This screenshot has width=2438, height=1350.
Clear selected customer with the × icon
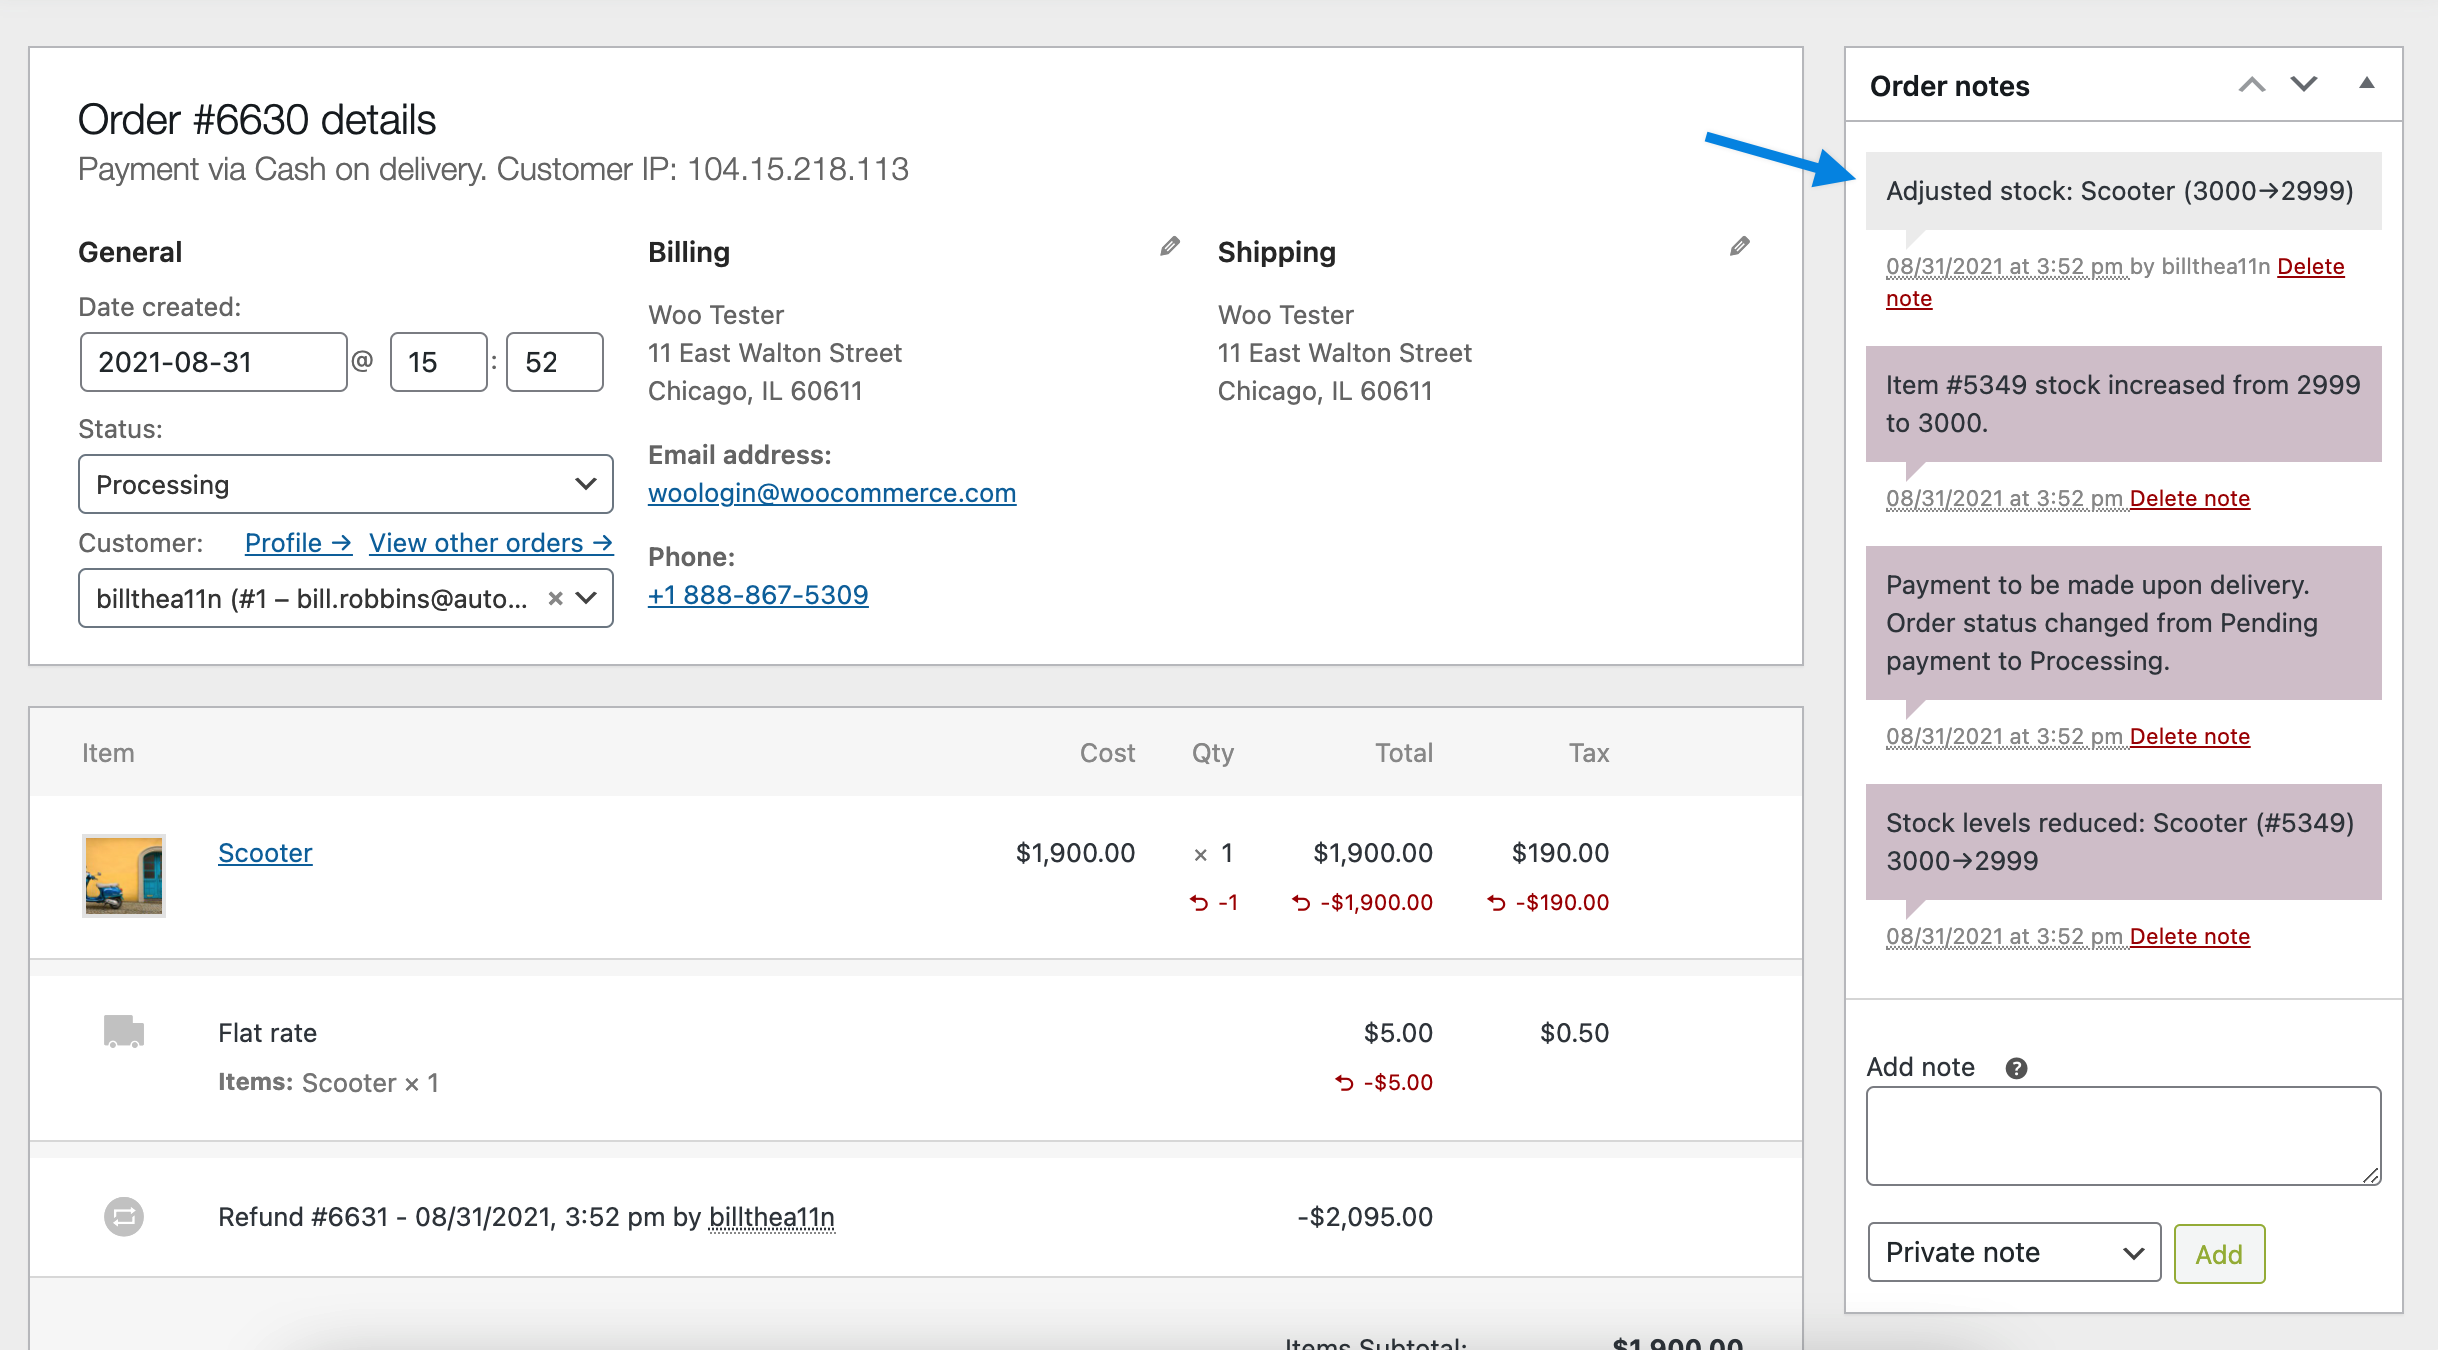point(557,598)
